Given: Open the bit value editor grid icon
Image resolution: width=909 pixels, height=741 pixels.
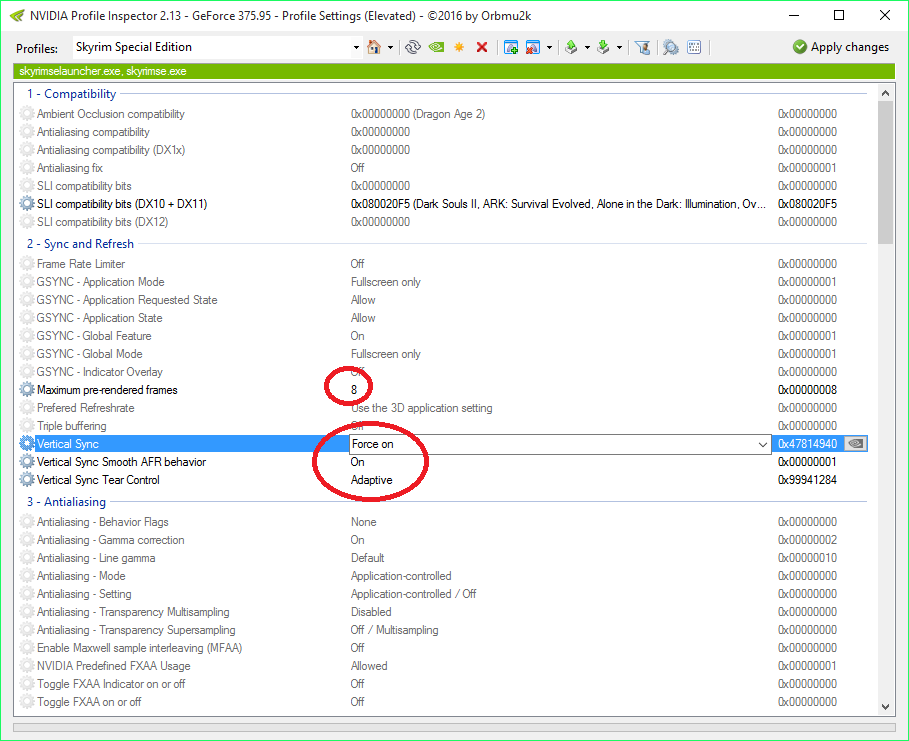Looking at the screenshot, I should pos(694,47).
